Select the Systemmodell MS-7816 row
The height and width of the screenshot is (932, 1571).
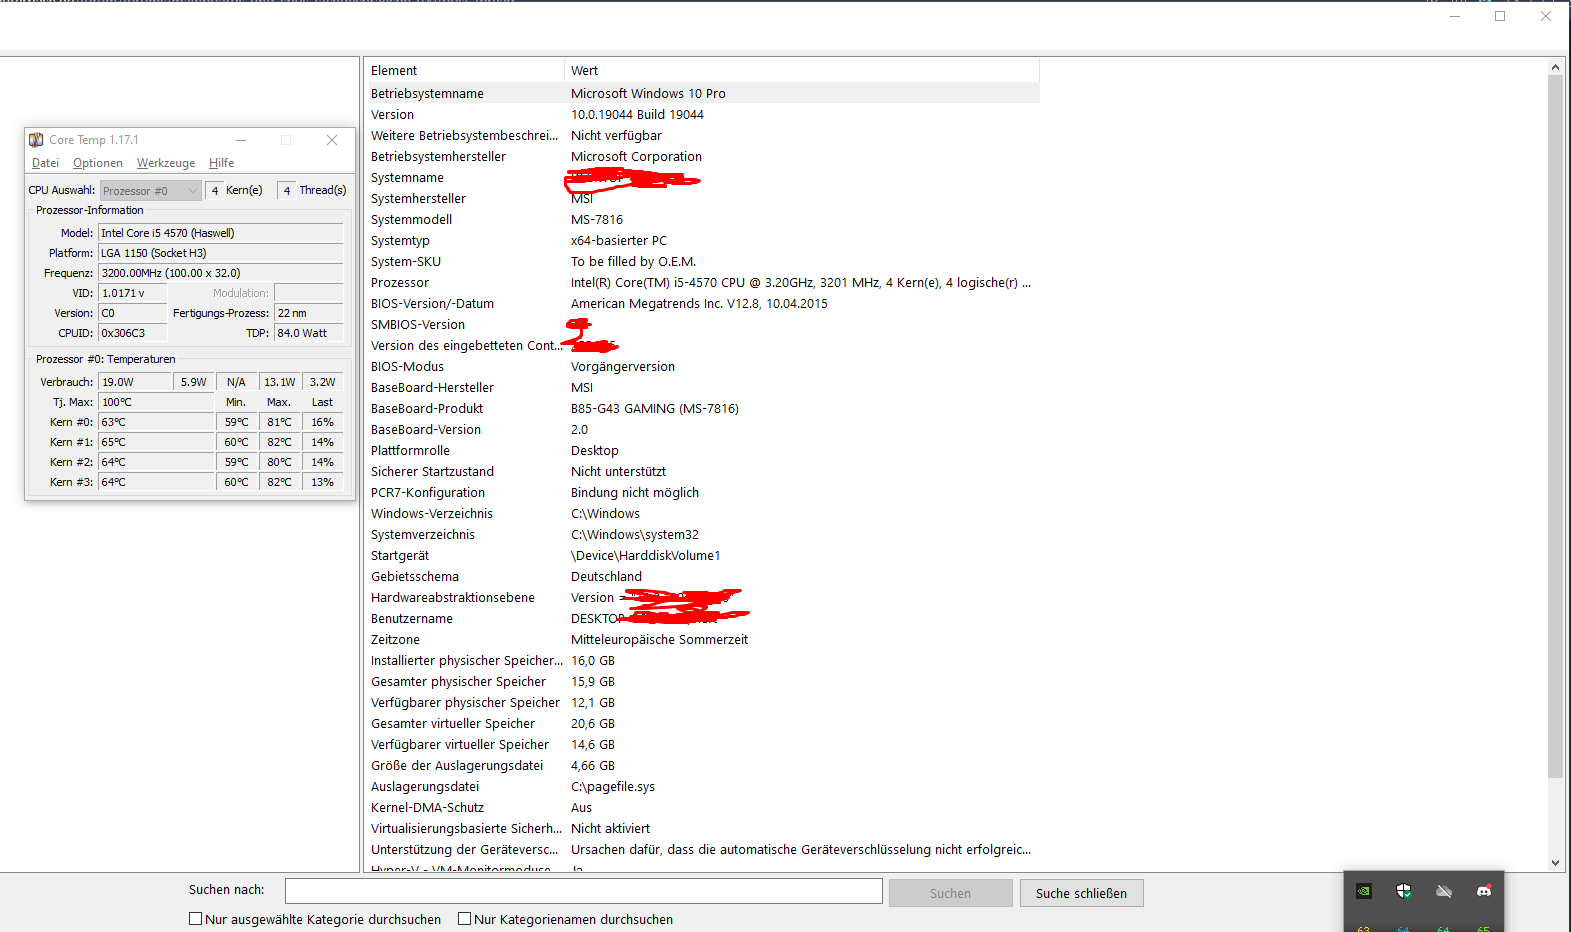pos(702,219)
